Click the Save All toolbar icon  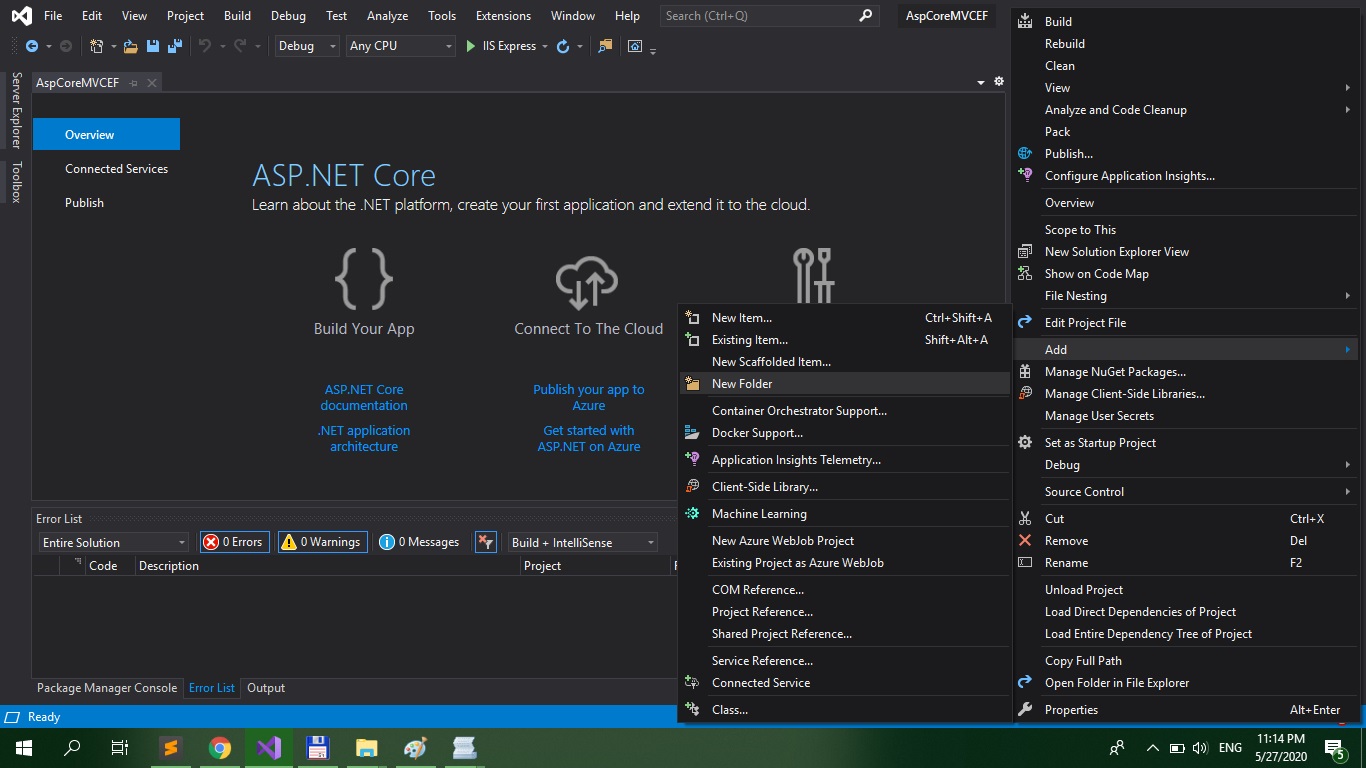[175, 46]
